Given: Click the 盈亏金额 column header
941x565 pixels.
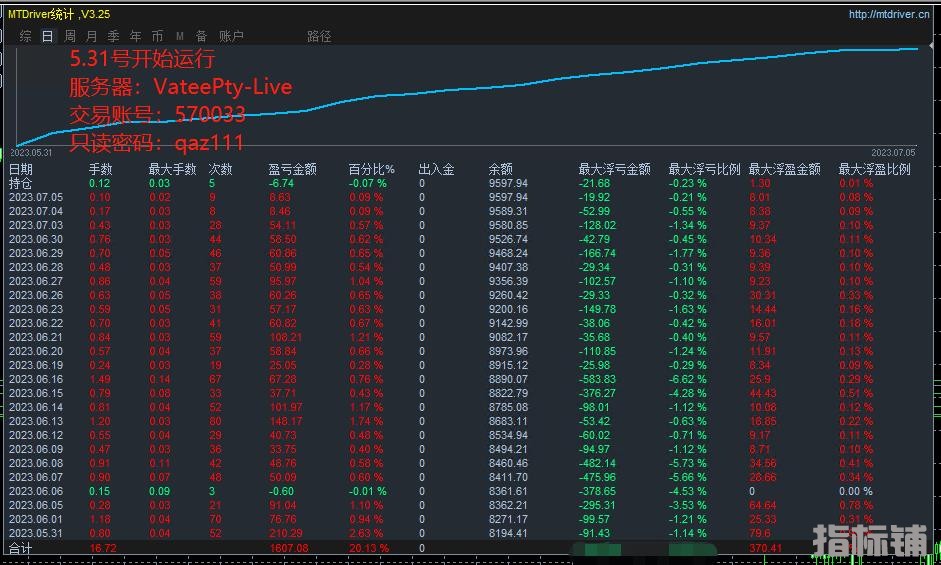Looking at the screenshot, I should click(293, 170).
